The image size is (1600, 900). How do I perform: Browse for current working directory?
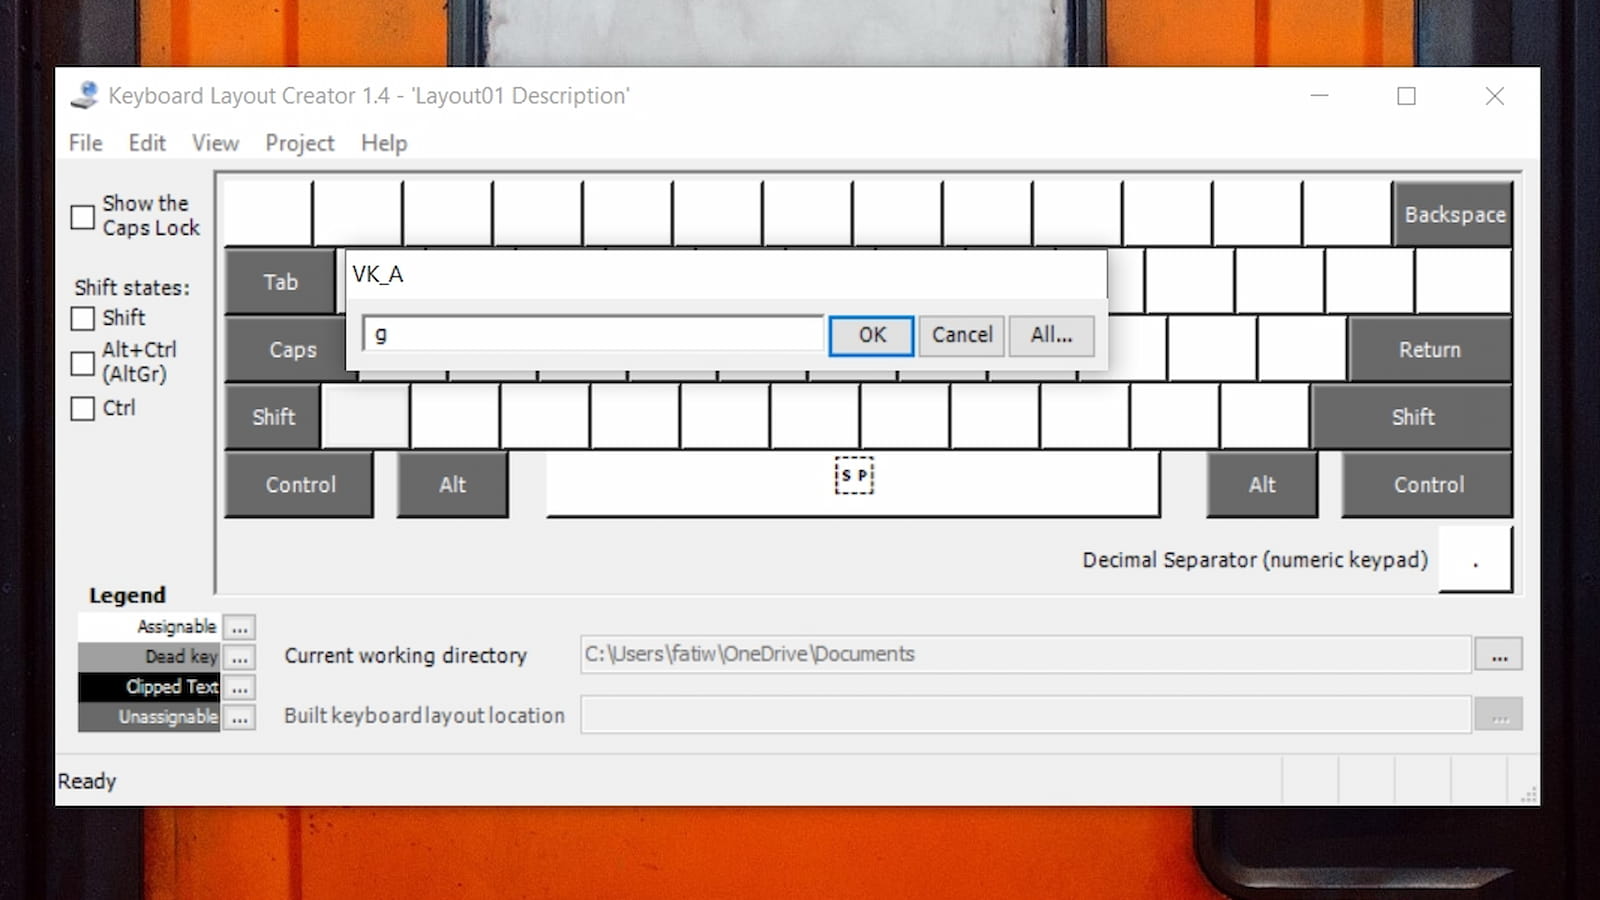1498,655
